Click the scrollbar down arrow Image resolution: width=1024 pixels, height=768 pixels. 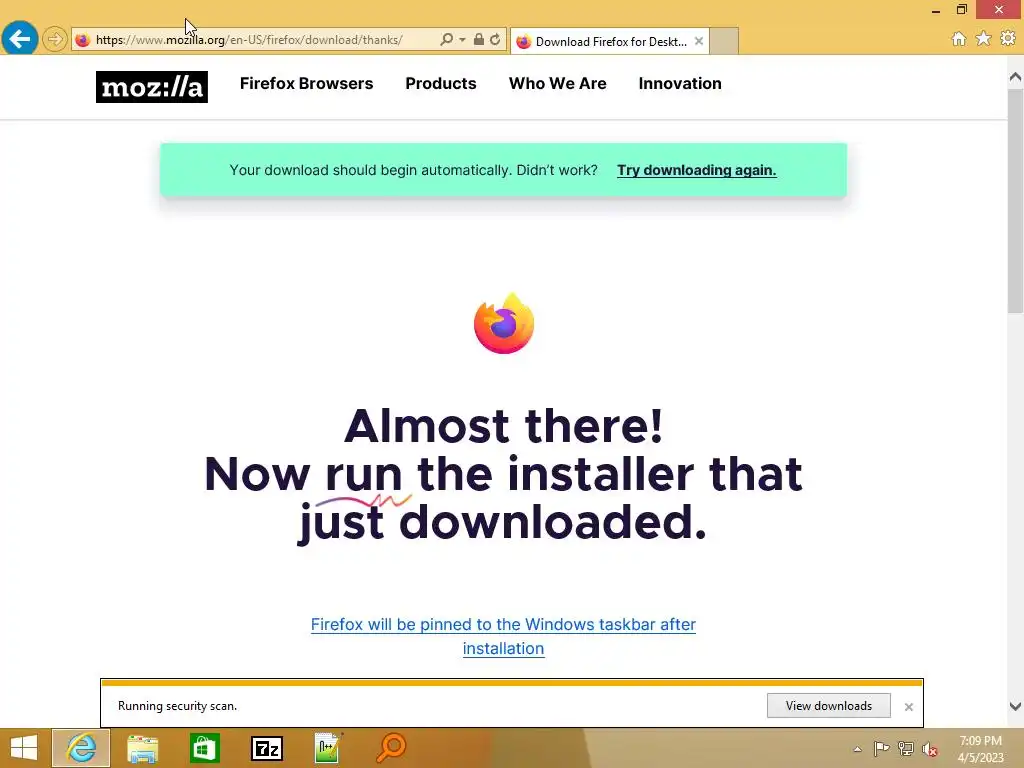point(1016,706)
